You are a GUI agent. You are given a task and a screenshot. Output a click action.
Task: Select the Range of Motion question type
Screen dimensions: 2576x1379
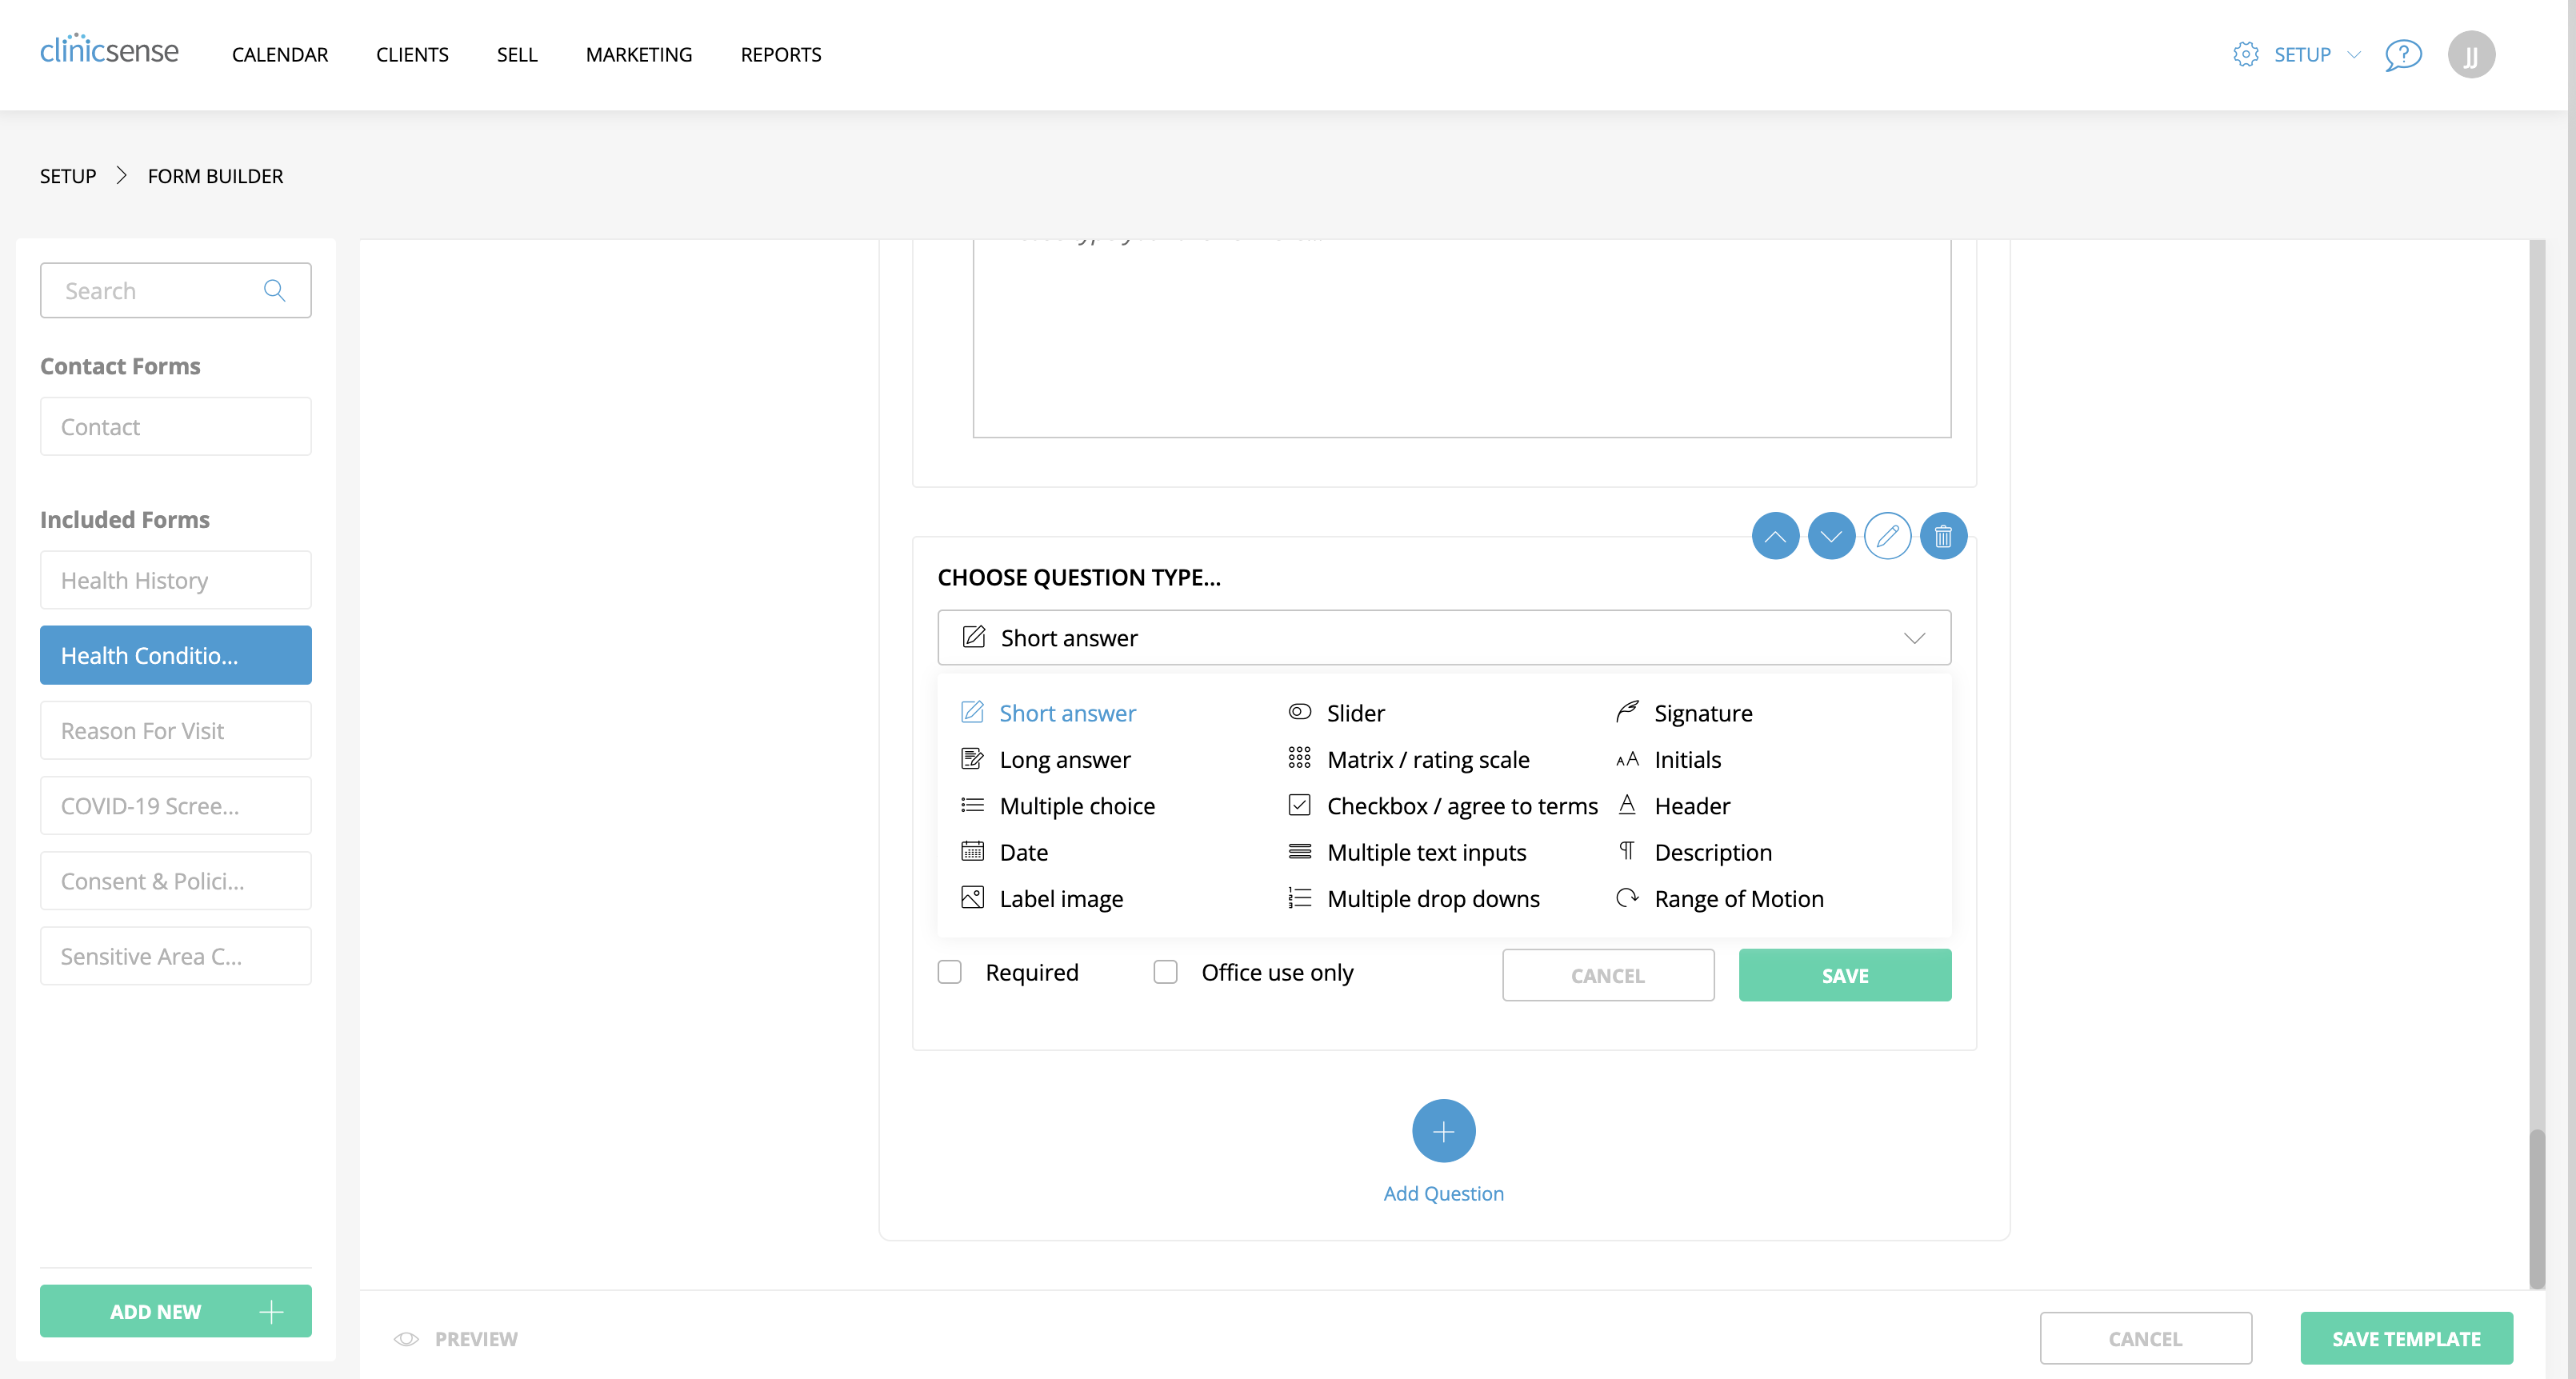point(1738,898)
